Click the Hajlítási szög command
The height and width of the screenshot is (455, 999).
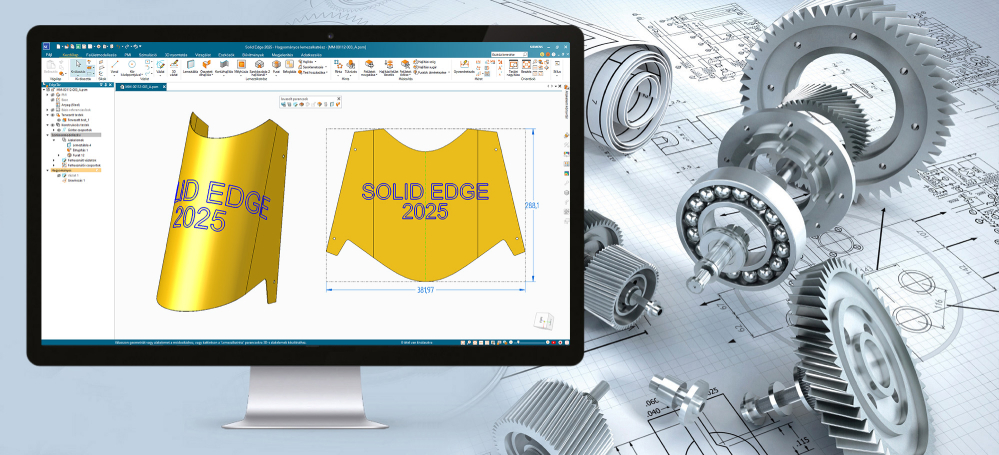[424, 61]
